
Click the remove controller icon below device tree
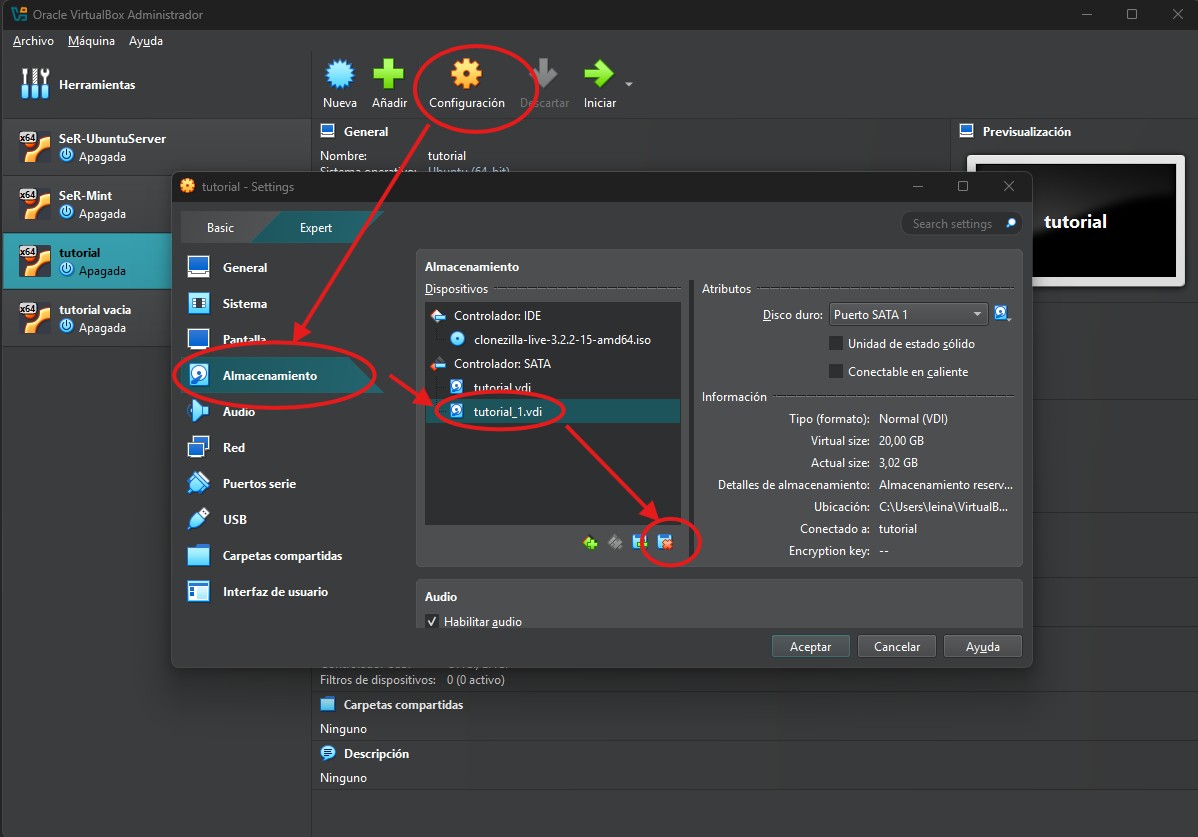[615, 542]
